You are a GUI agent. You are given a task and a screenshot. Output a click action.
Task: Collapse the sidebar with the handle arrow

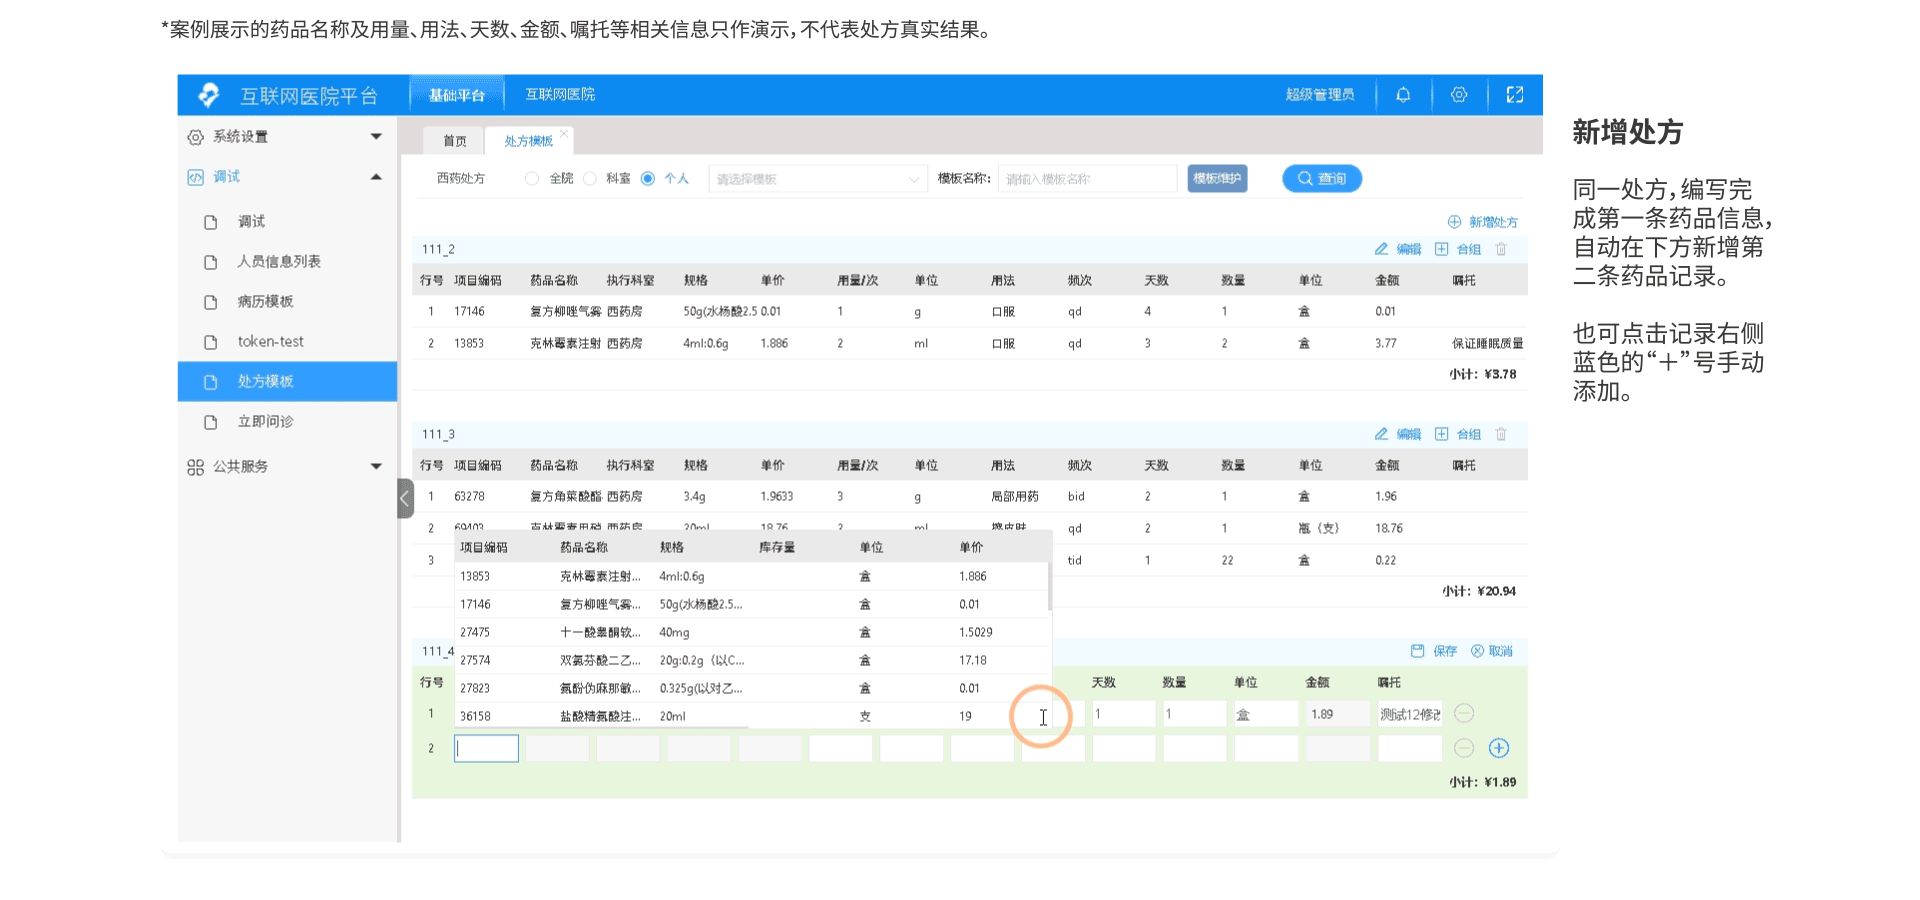pyautogui.click(x=405, y=498)
